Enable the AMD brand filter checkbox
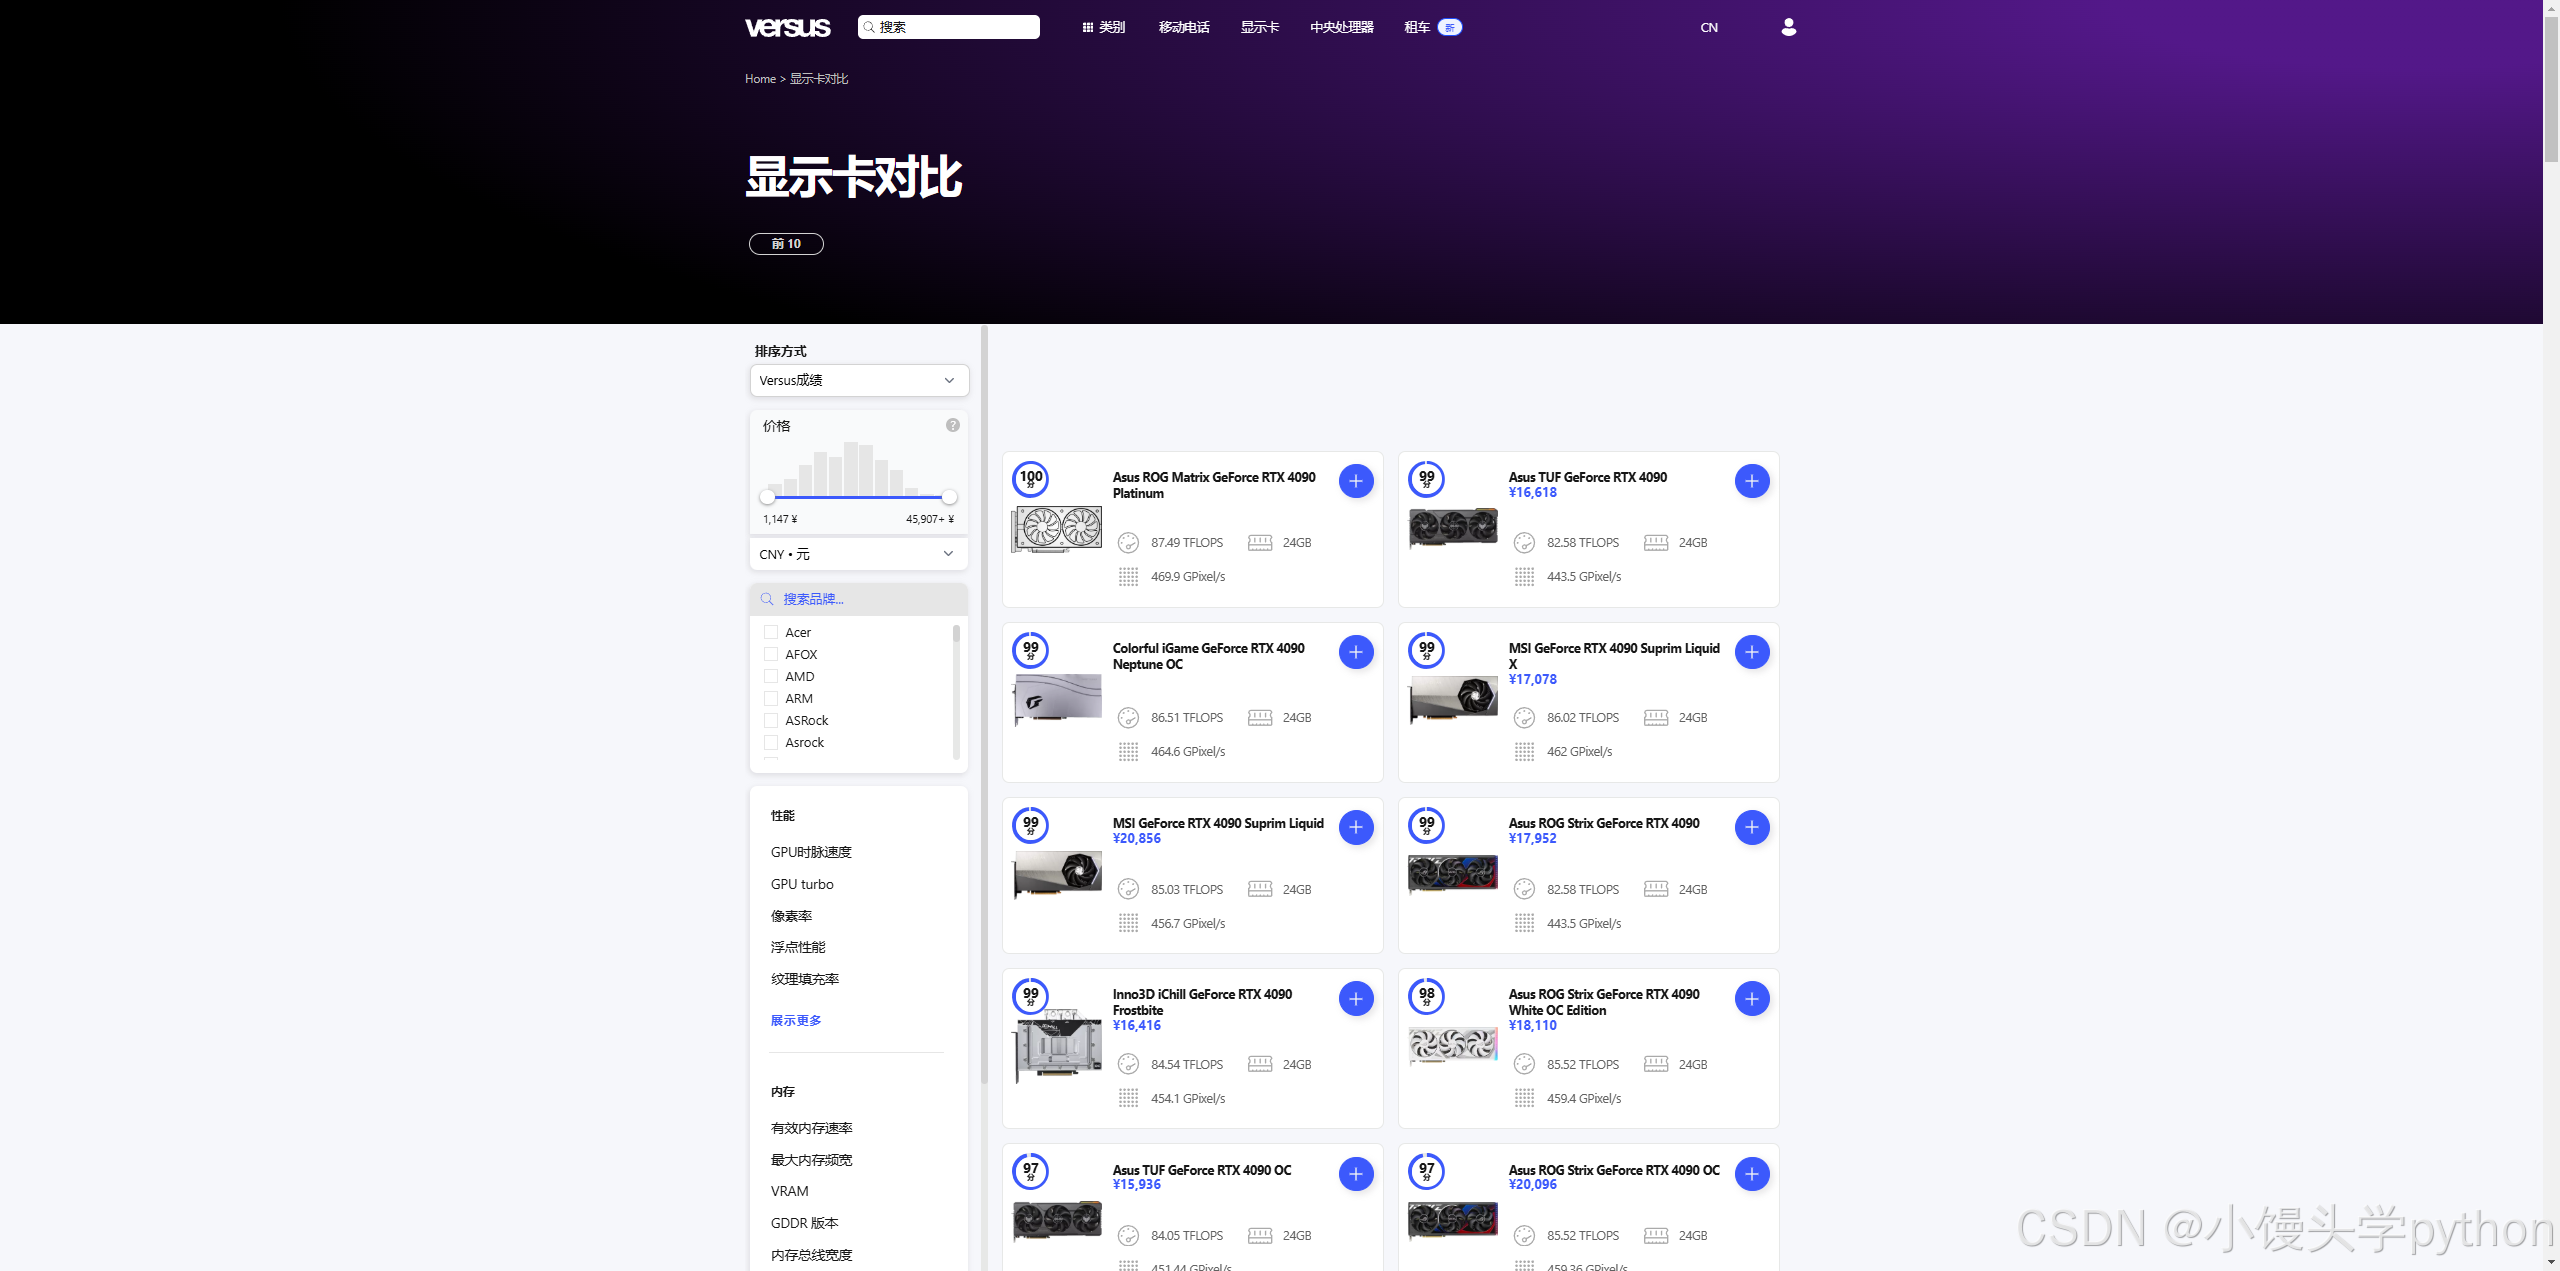This screenshot has height=1271, width=2560. pyautogui.click(x=770, y=676)
